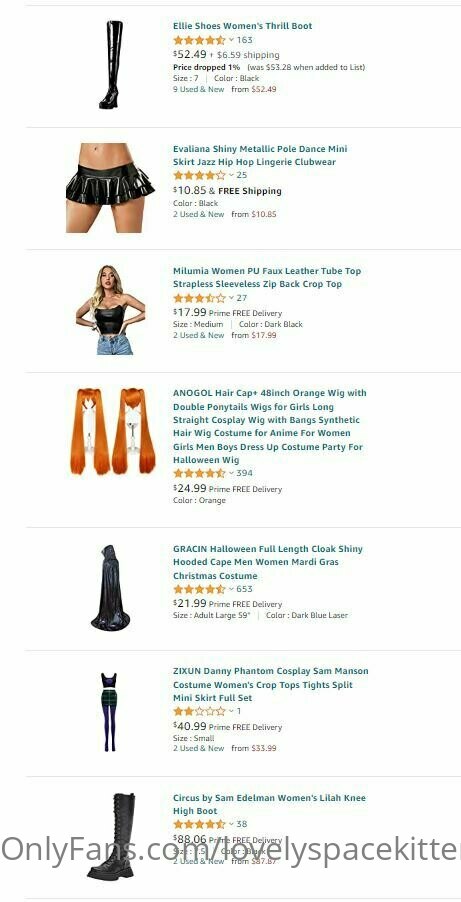Open the 9 Used & New offers link
Screen dimensions: 461x902
pos(199,89)
